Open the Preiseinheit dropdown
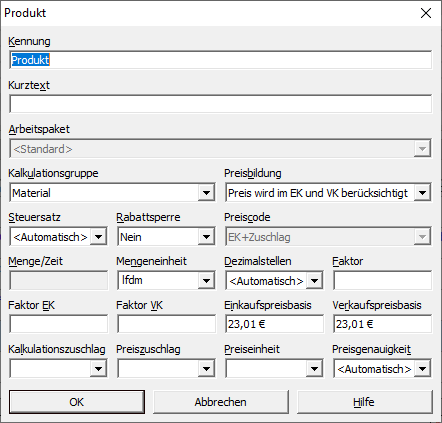 coord(274,368)
